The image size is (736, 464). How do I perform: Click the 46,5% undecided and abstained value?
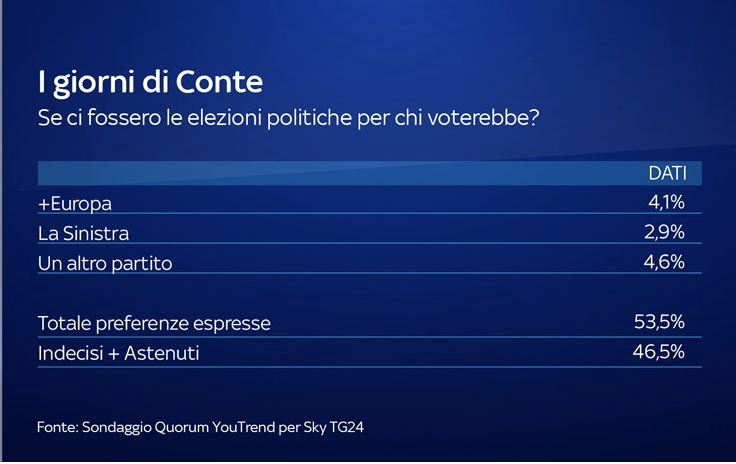(658, 353)
